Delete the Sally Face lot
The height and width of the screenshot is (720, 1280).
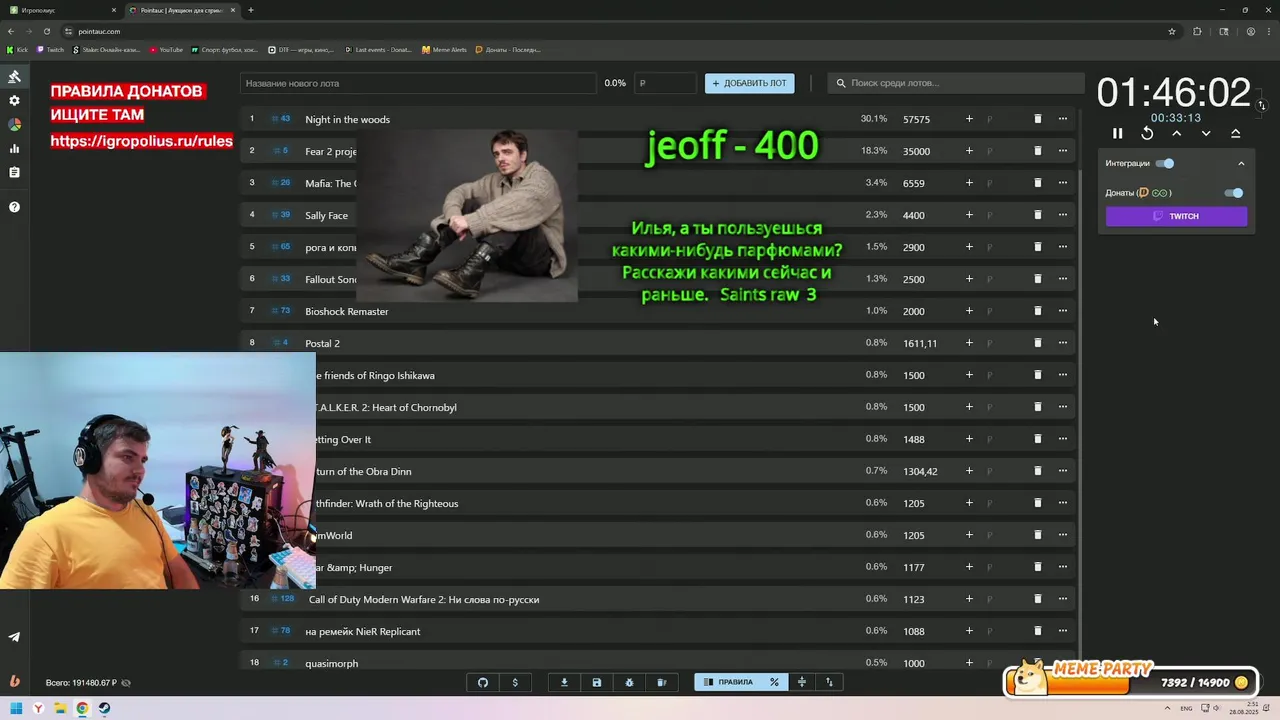pyautogui.click(x=1037, y=215)
